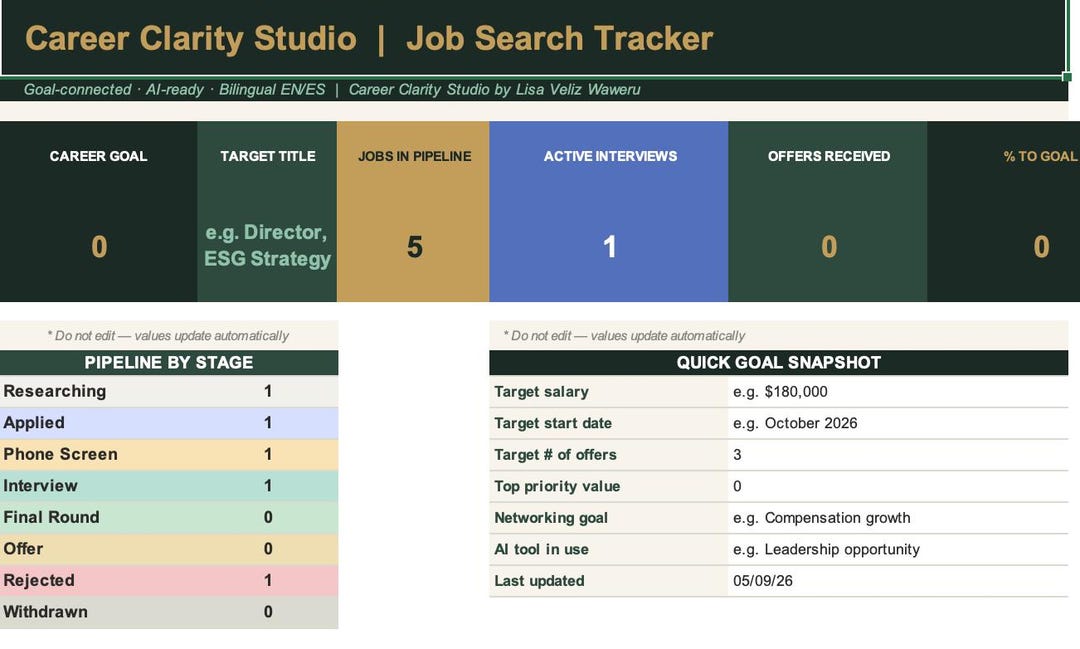Viewport: 1080px width, 649px height.
Task: Click the 'e.g. Director, ESG Strategy' cell
Action: coord(267,245)
